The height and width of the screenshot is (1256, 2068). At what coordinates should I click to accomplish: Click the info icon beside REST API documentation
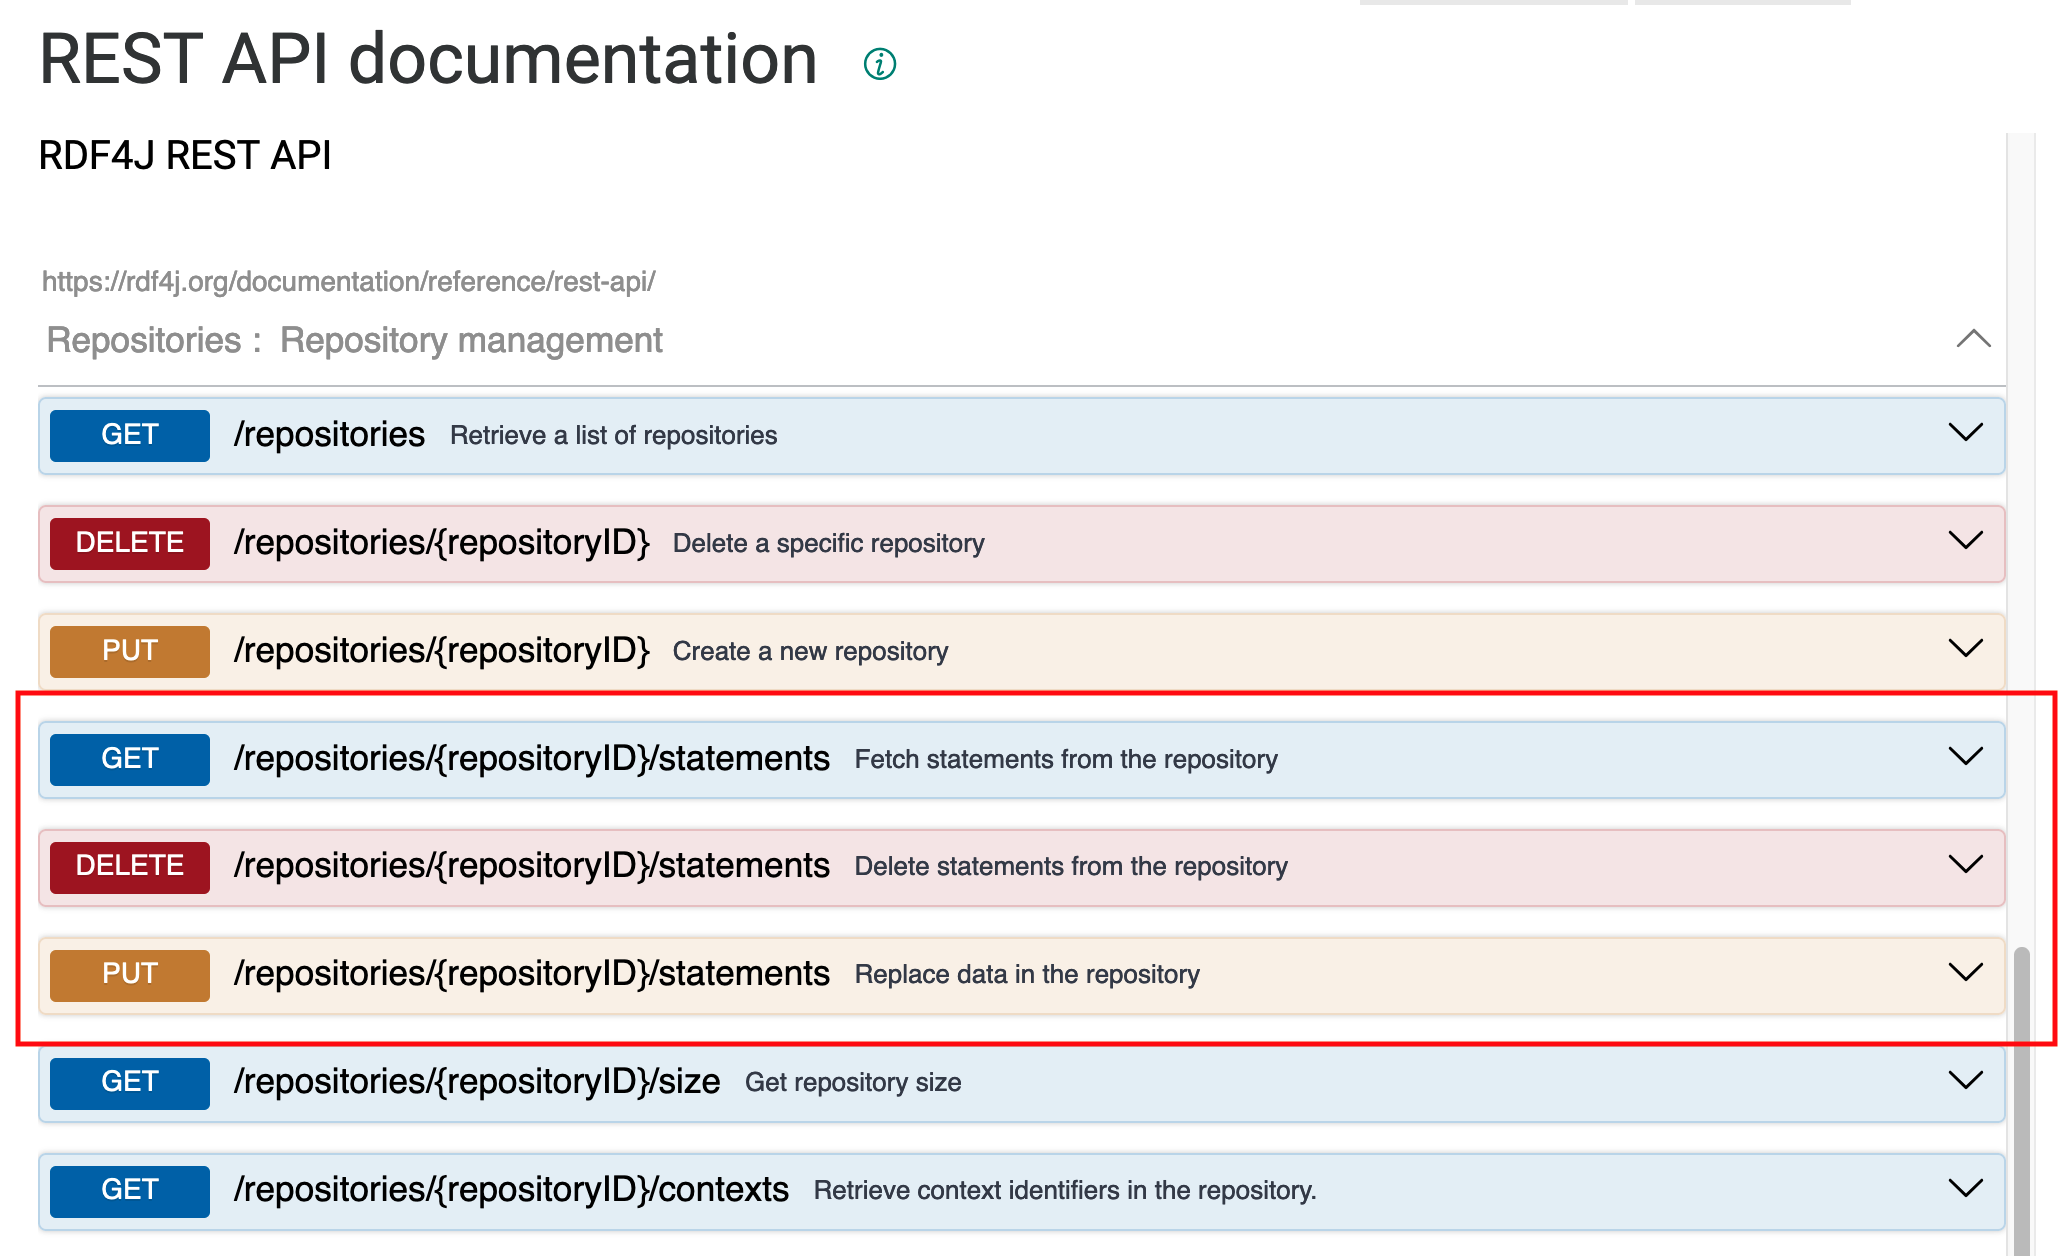[x=880, y=64]
